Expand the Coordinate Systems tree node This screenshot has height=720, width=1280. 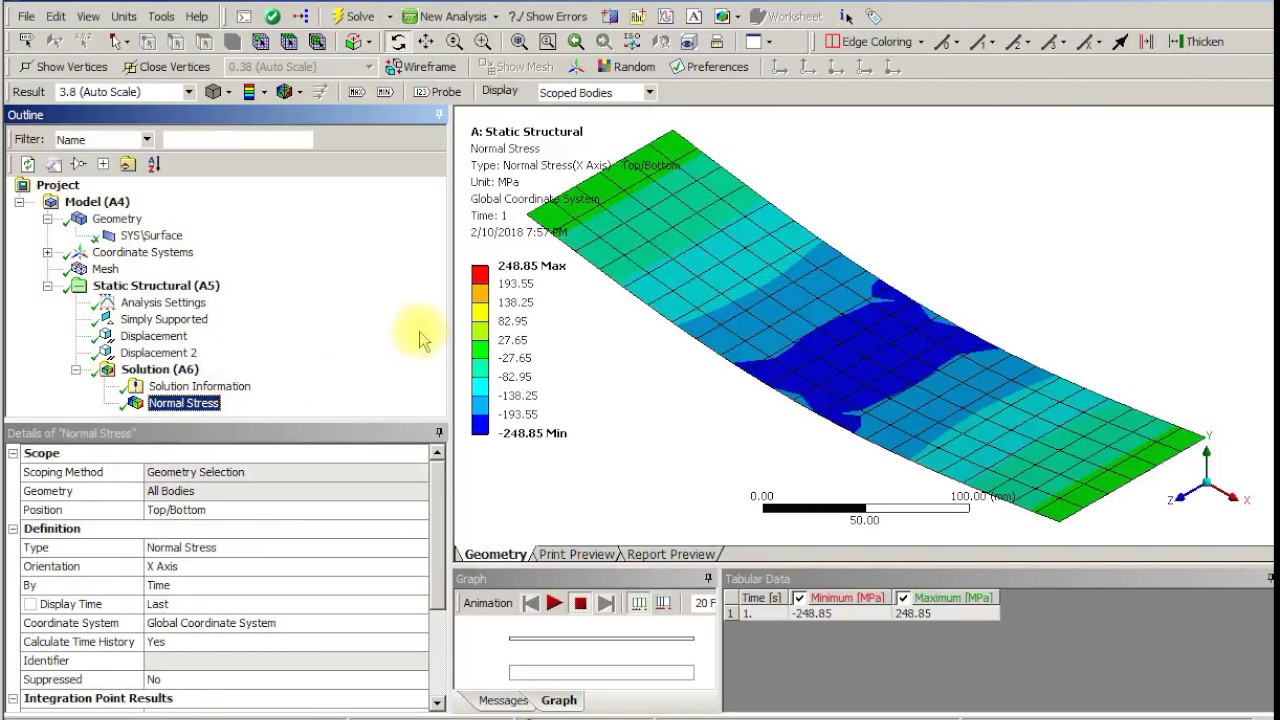pyautogui.click(x=47, y=253)
